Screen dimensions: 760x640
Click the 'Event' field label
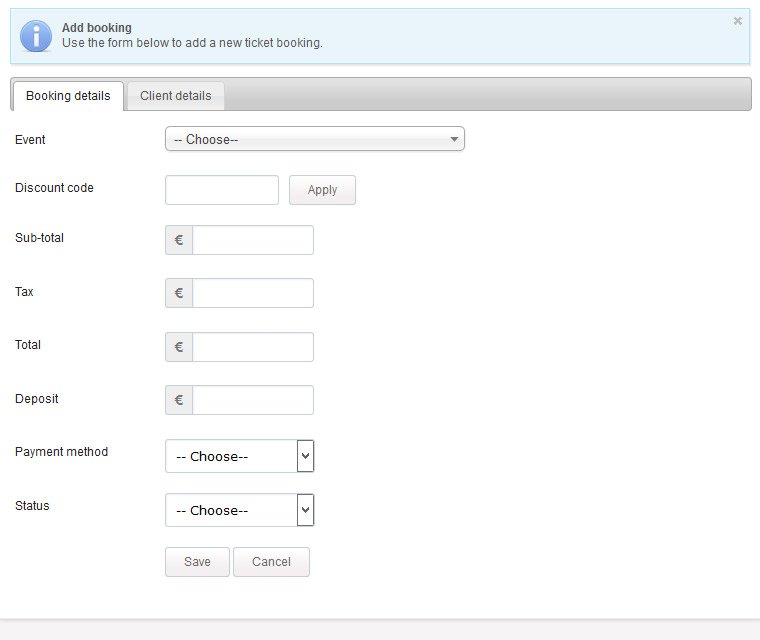click(30, 140)
